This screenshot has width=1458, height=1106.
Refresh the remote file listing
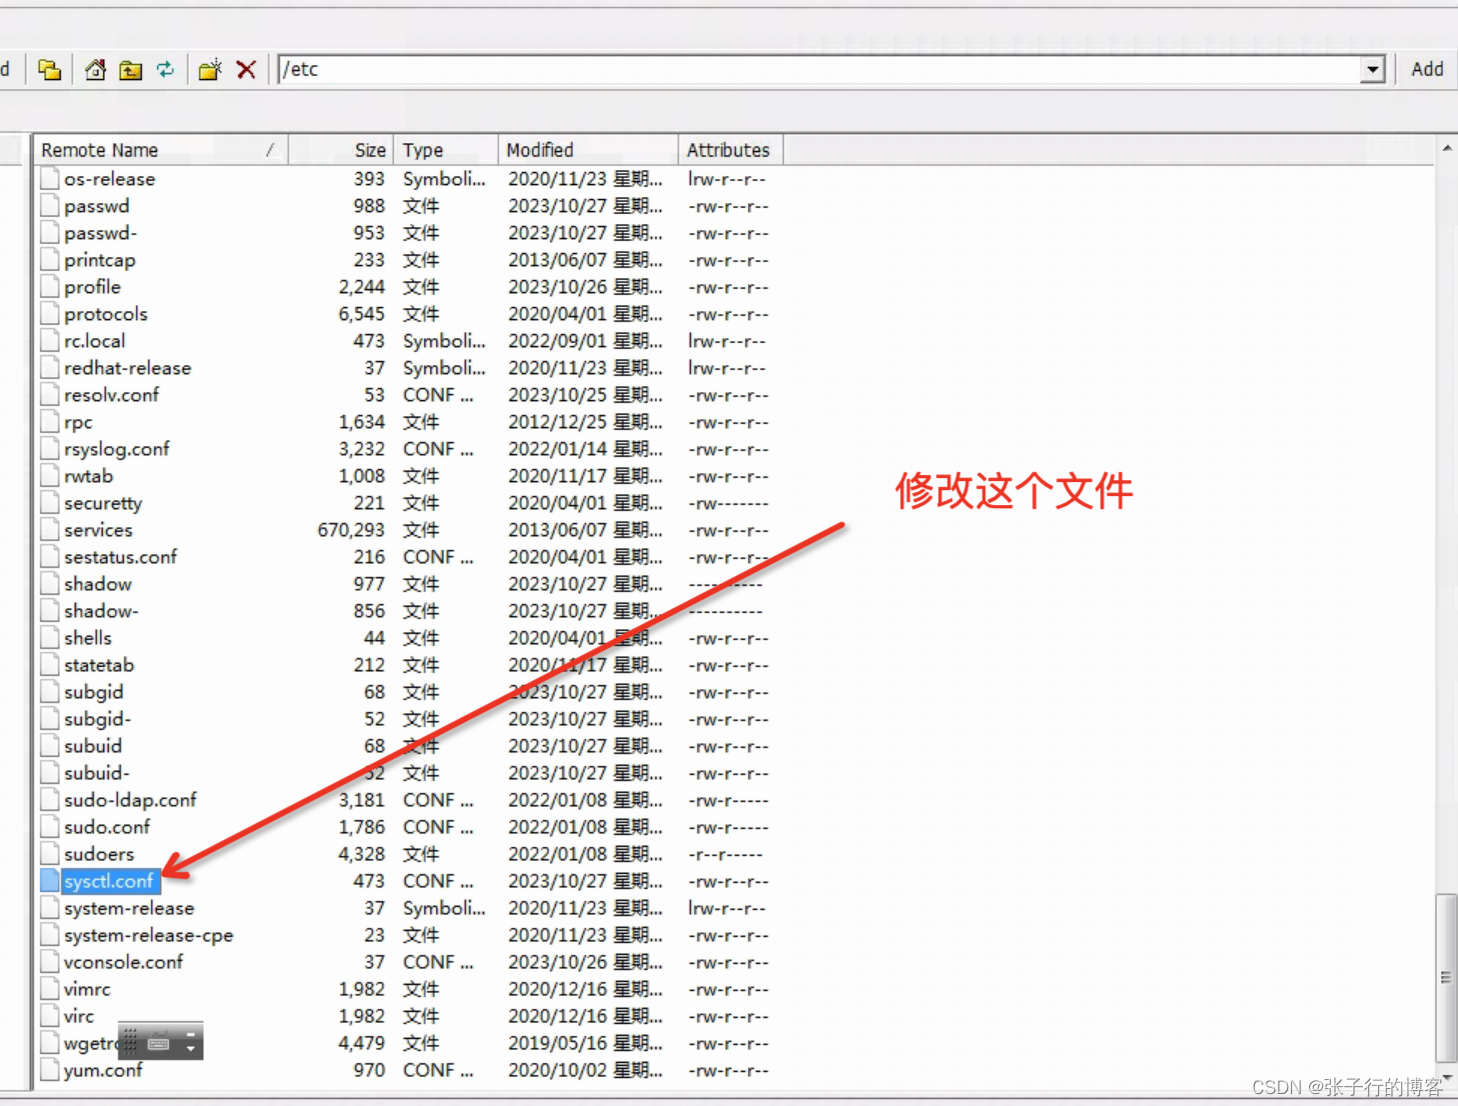(166, 69)
